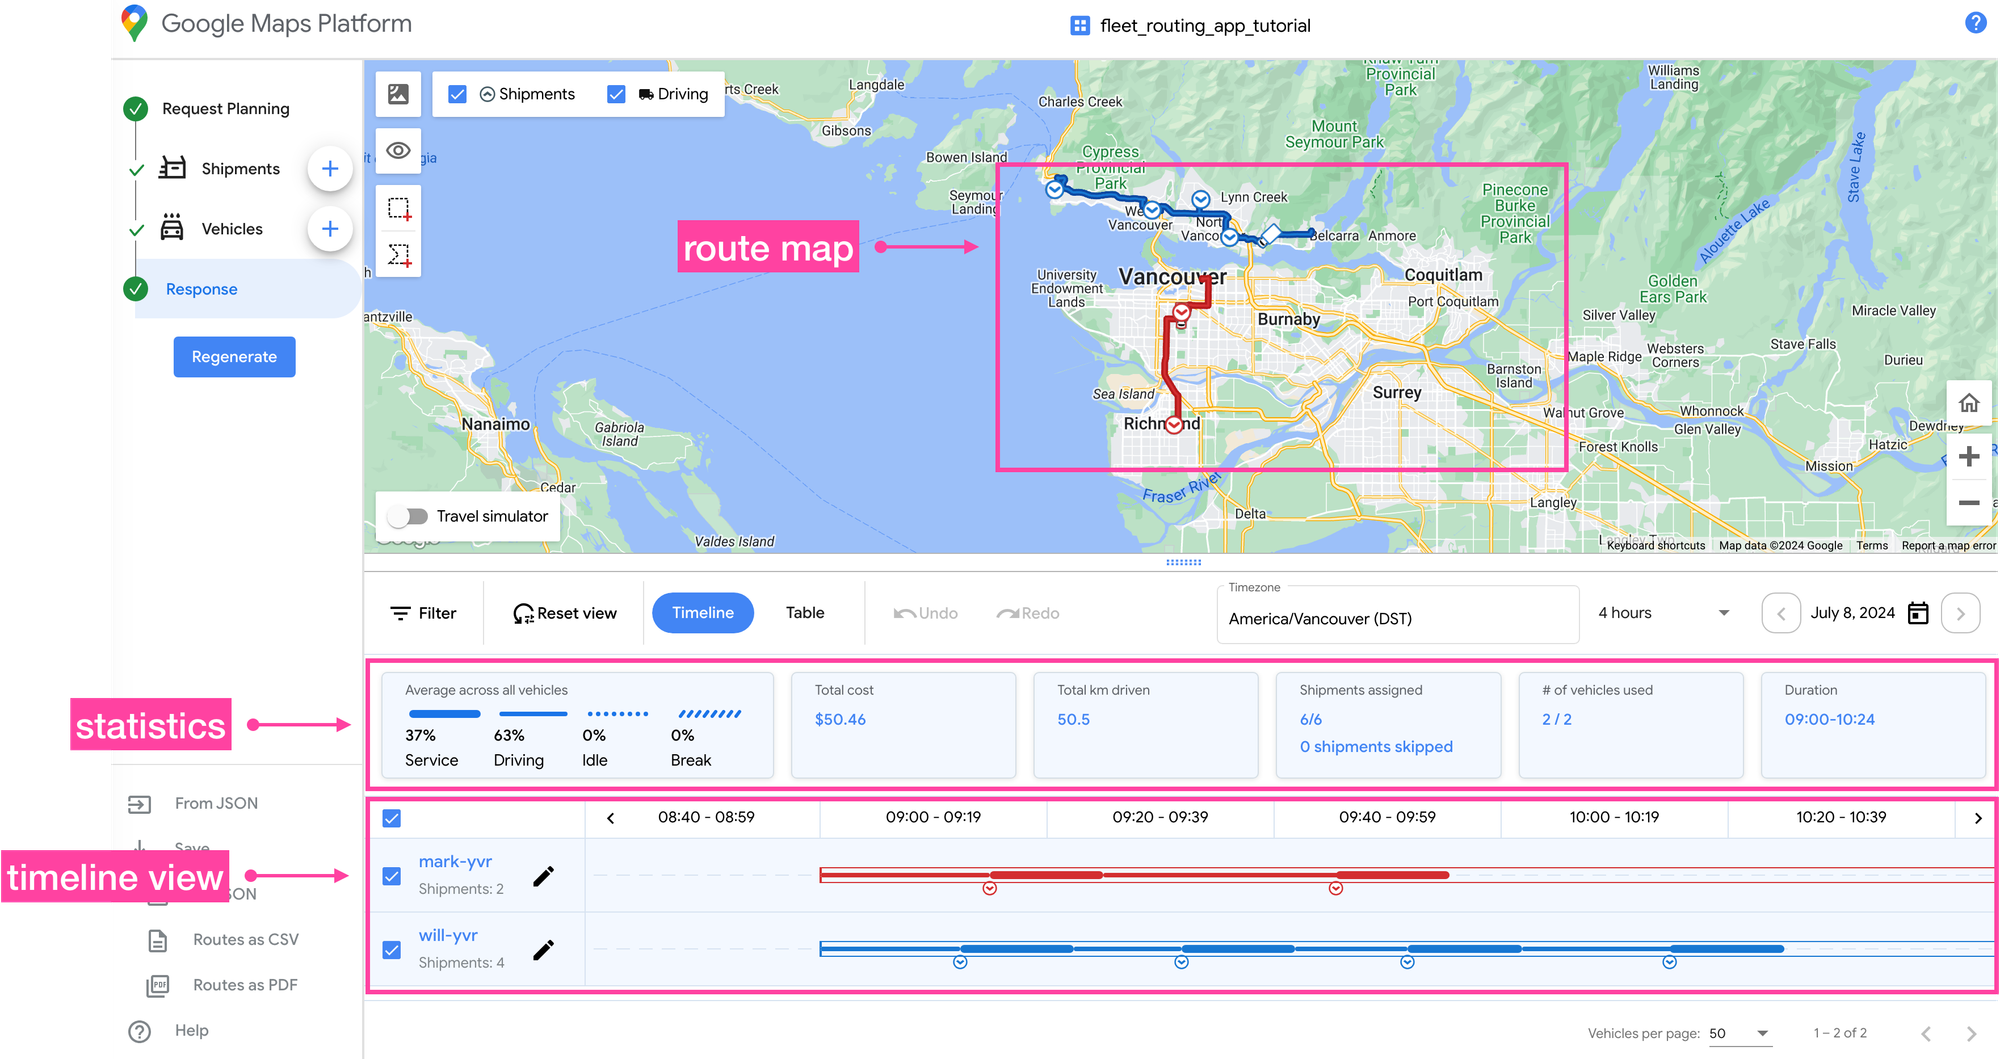The image size is (2000, 1059).
Task: Click the eye visibility icon on map toolbar
Action: click(x=398, y=151)
